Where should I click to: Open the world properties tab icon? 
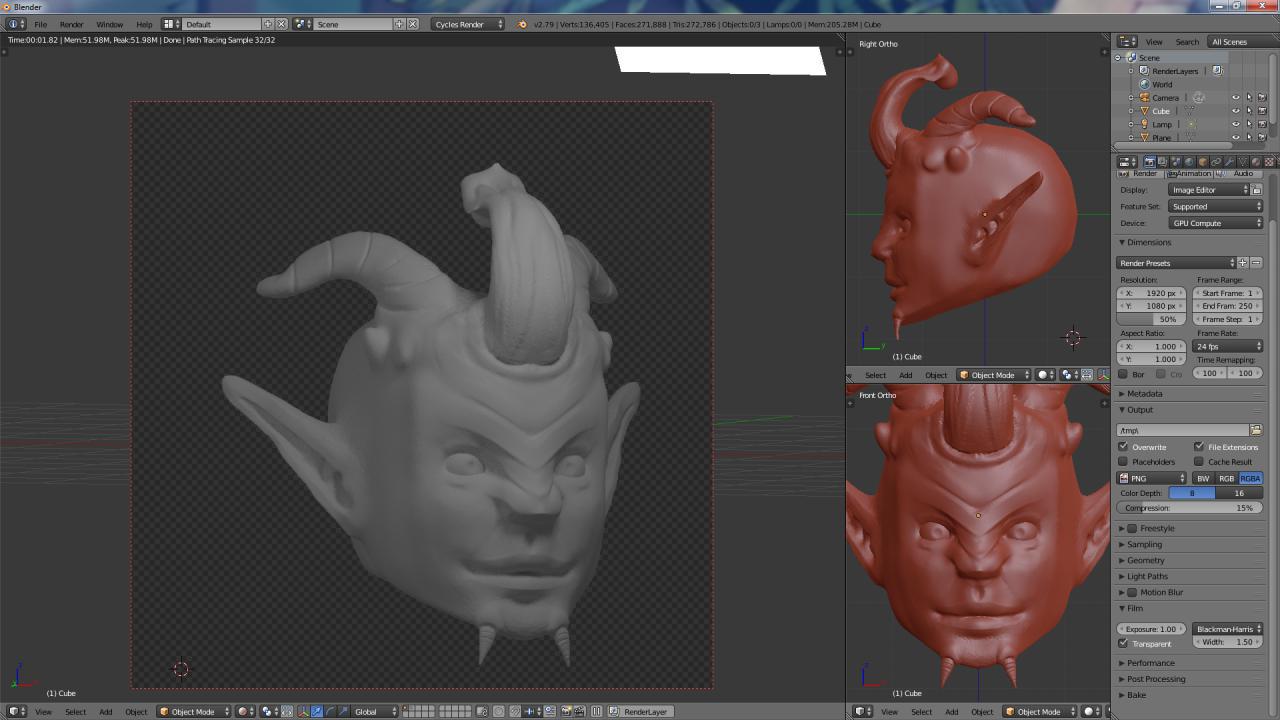point(1189,161)
